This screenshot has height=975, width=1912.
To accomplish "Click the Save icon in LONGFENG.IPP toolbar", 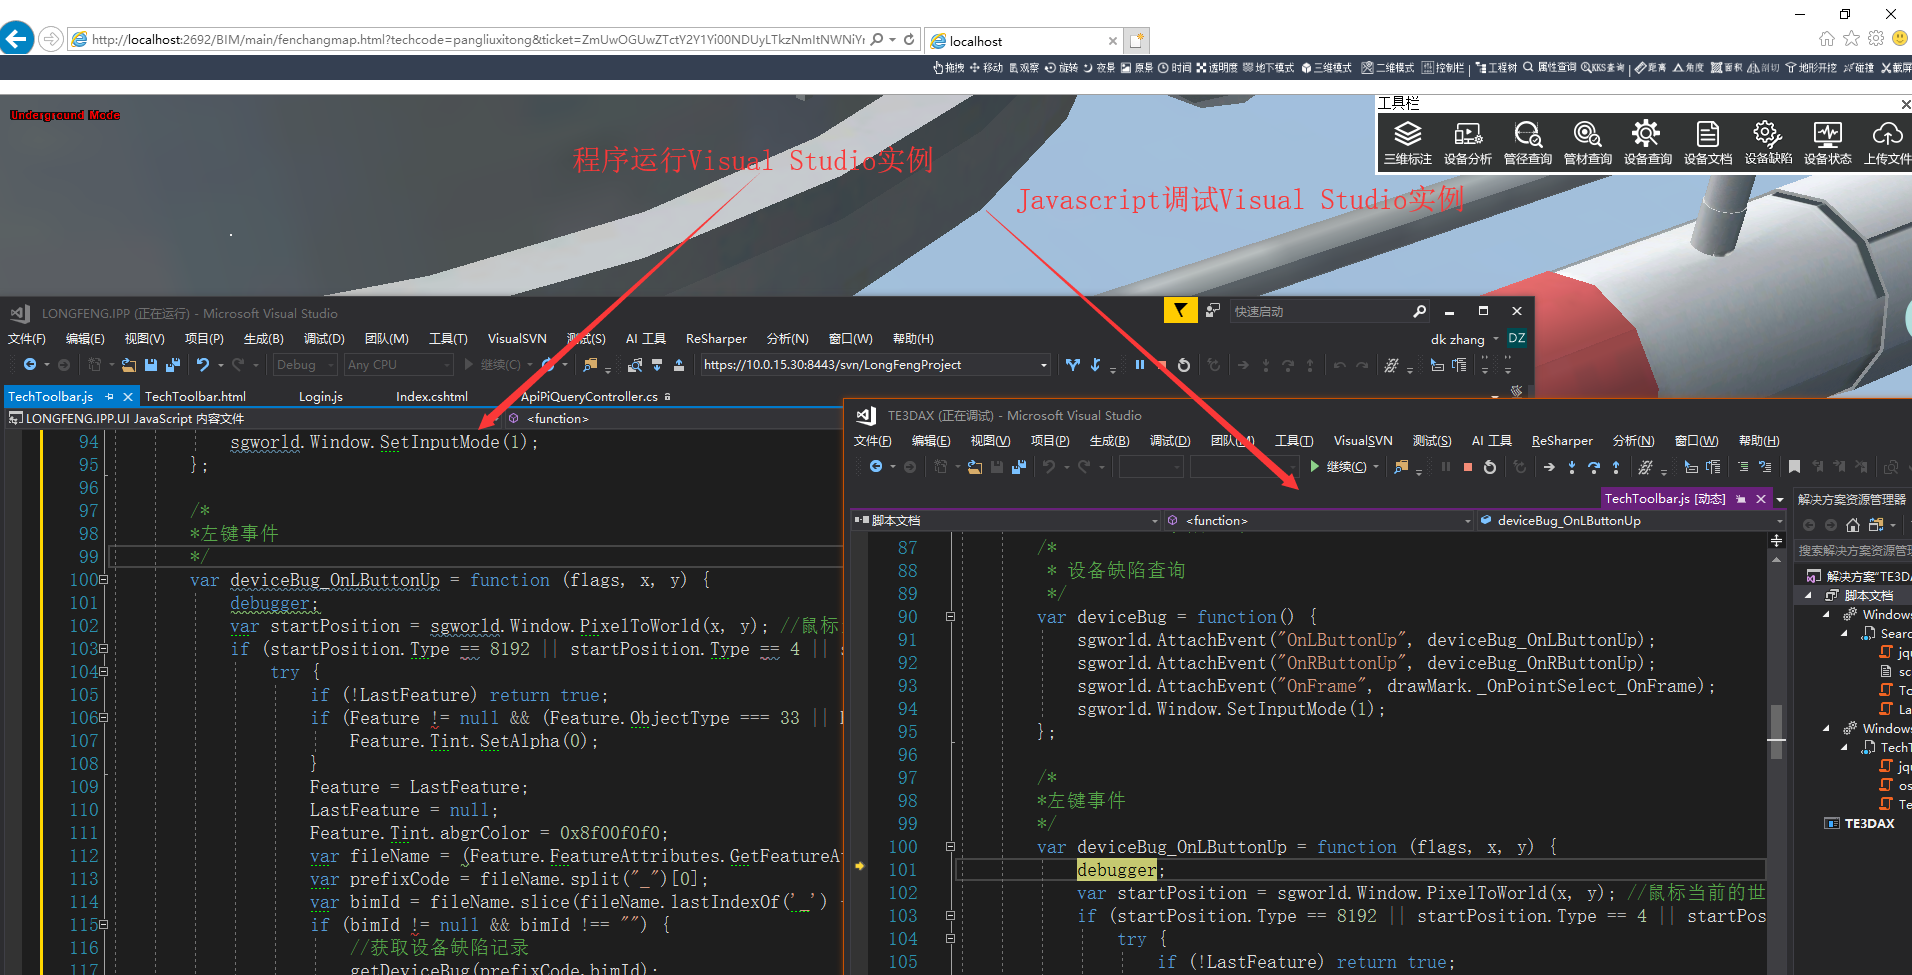I will pyautogui.click(x=151, y=365).
